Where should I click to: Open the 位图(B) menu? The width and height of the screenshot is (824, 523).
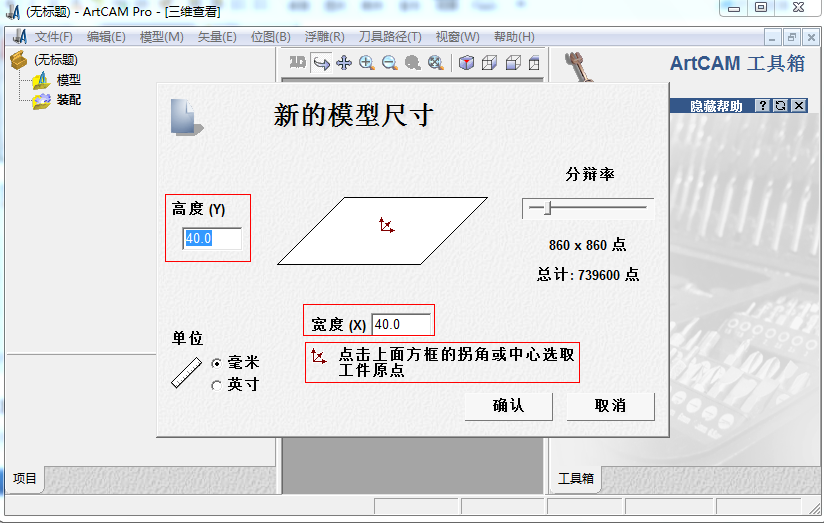point(271,37)
